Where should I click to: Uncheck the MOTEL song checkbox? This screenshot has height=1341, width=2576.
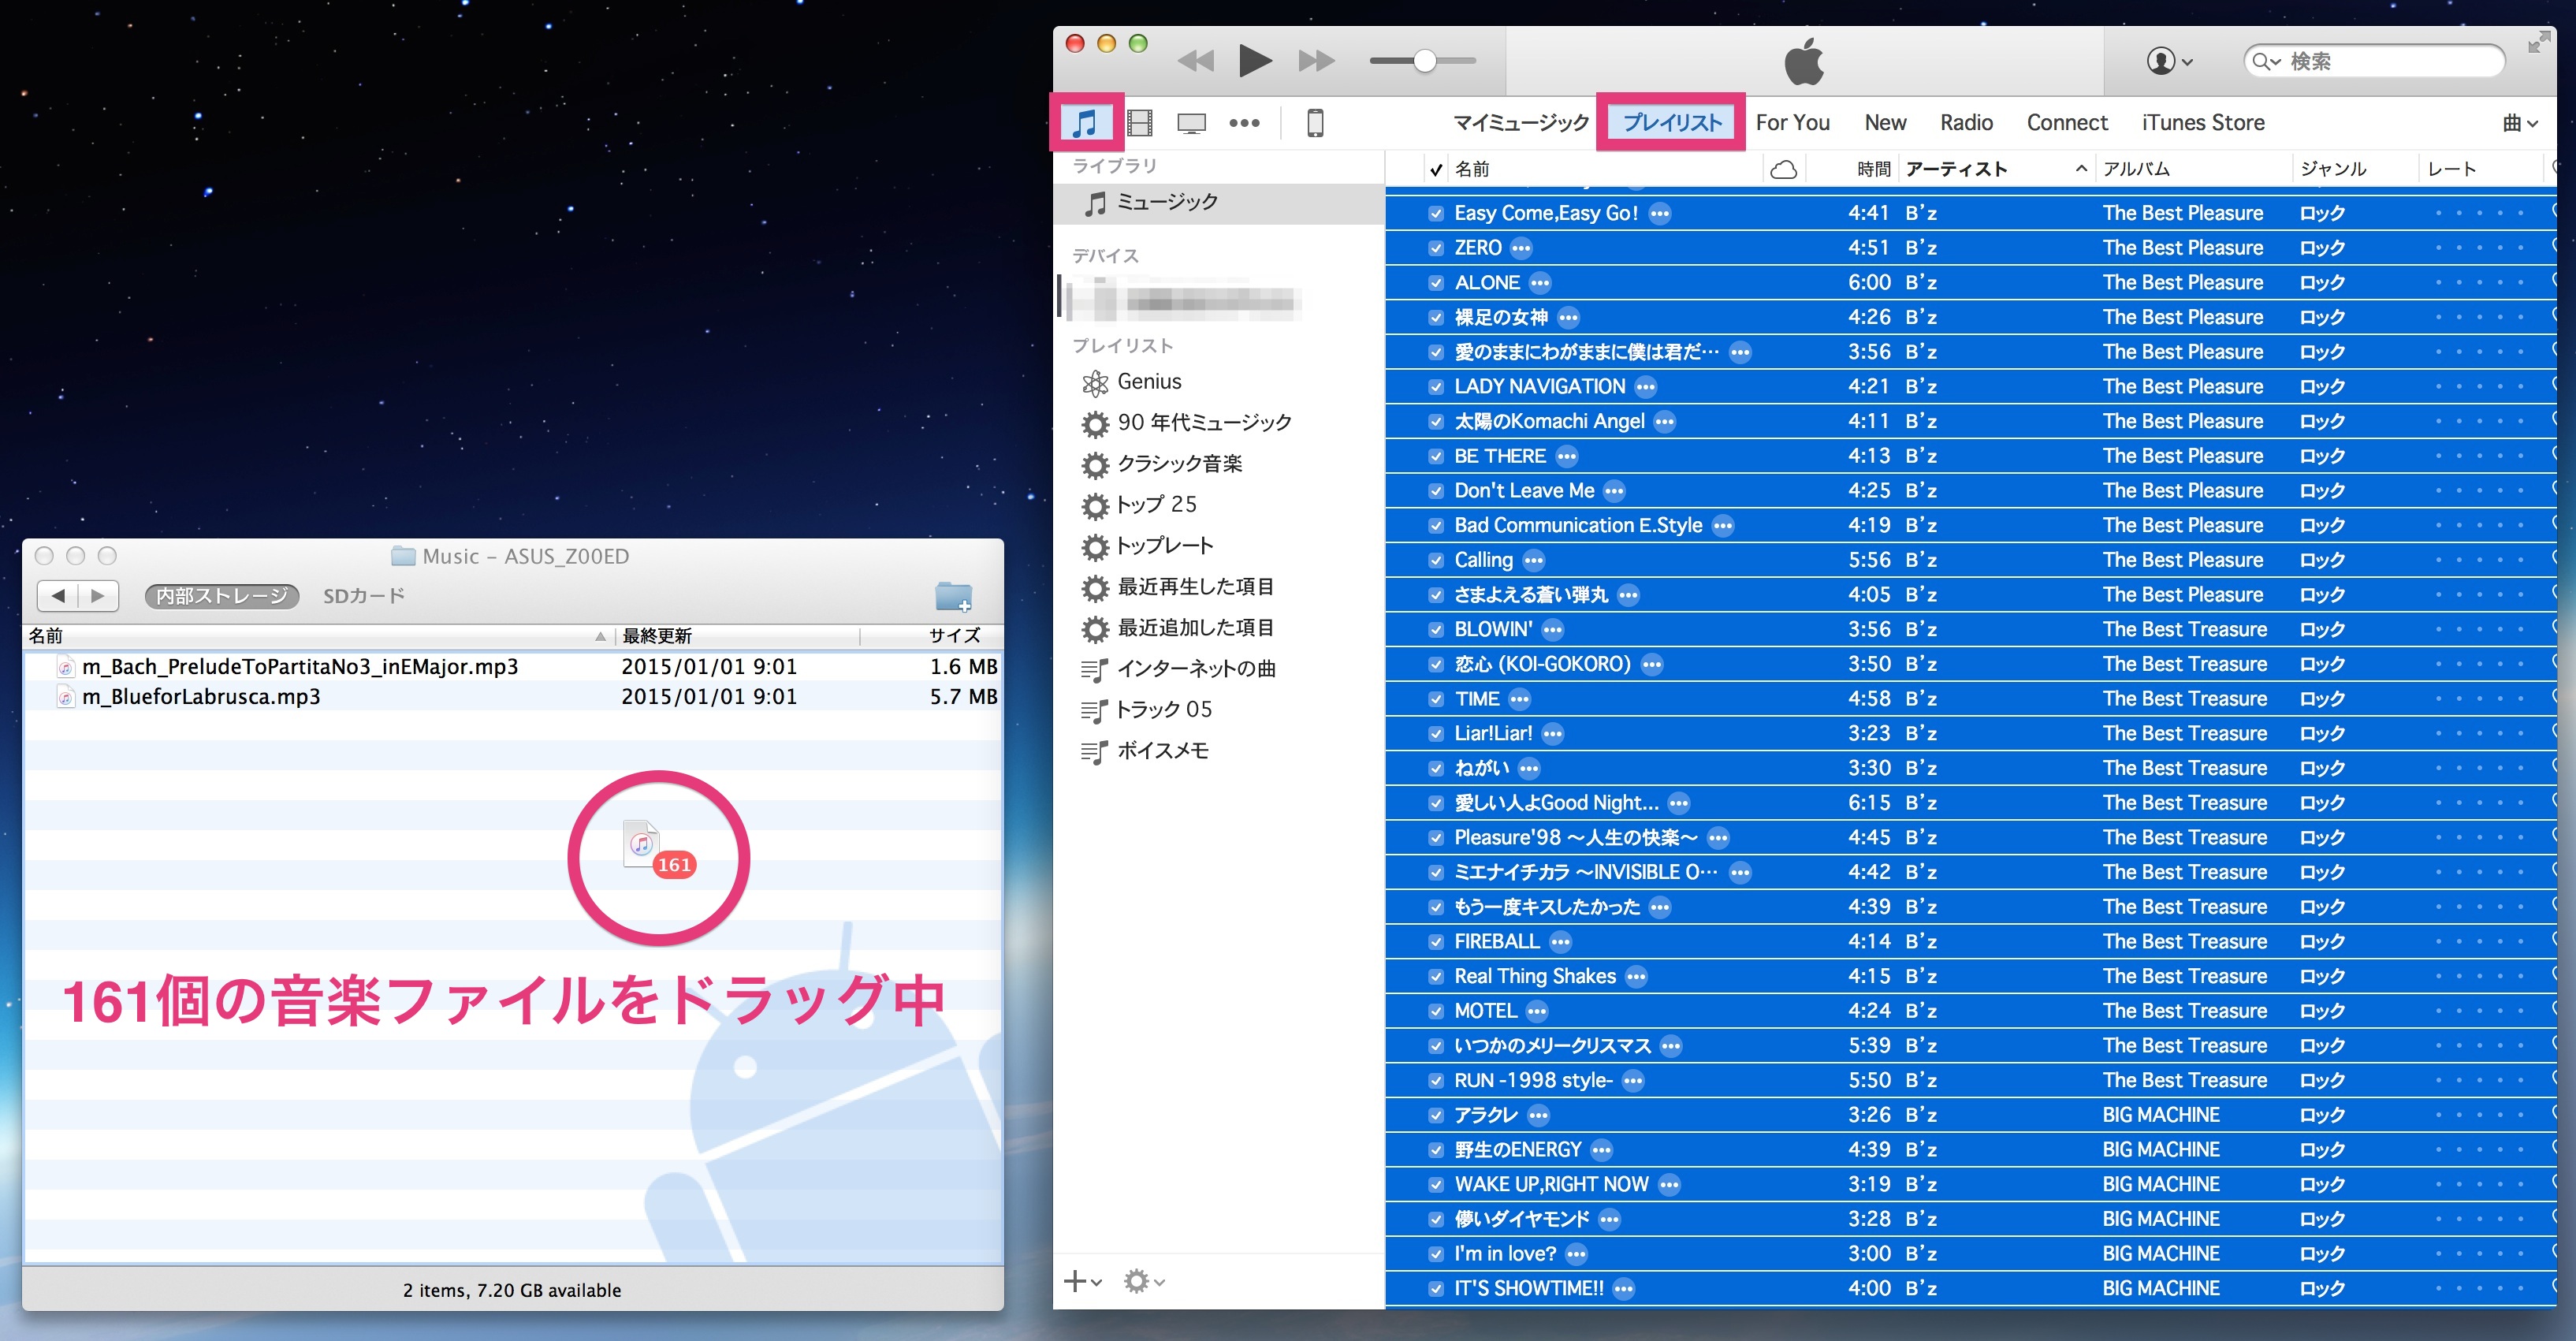pos(1436,1012)
